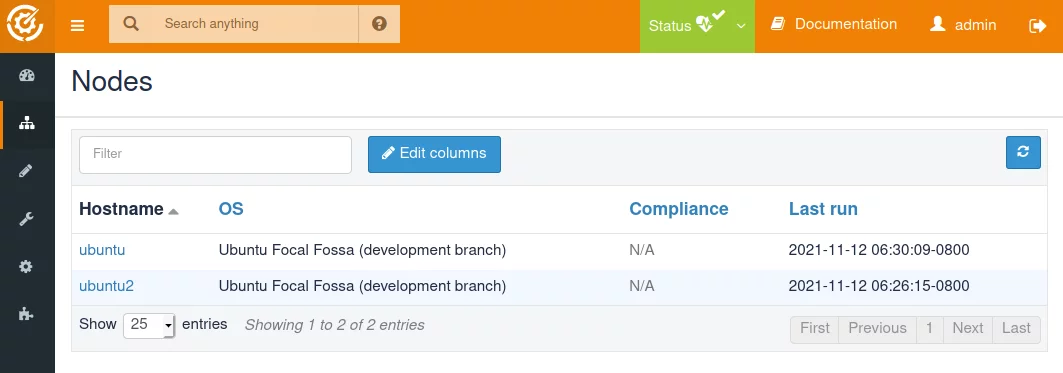Image resolution: width=1063 pixels, height=373 pixels.
Task: Toggle the hamburger sidebar menu
Action: point(78,26)
